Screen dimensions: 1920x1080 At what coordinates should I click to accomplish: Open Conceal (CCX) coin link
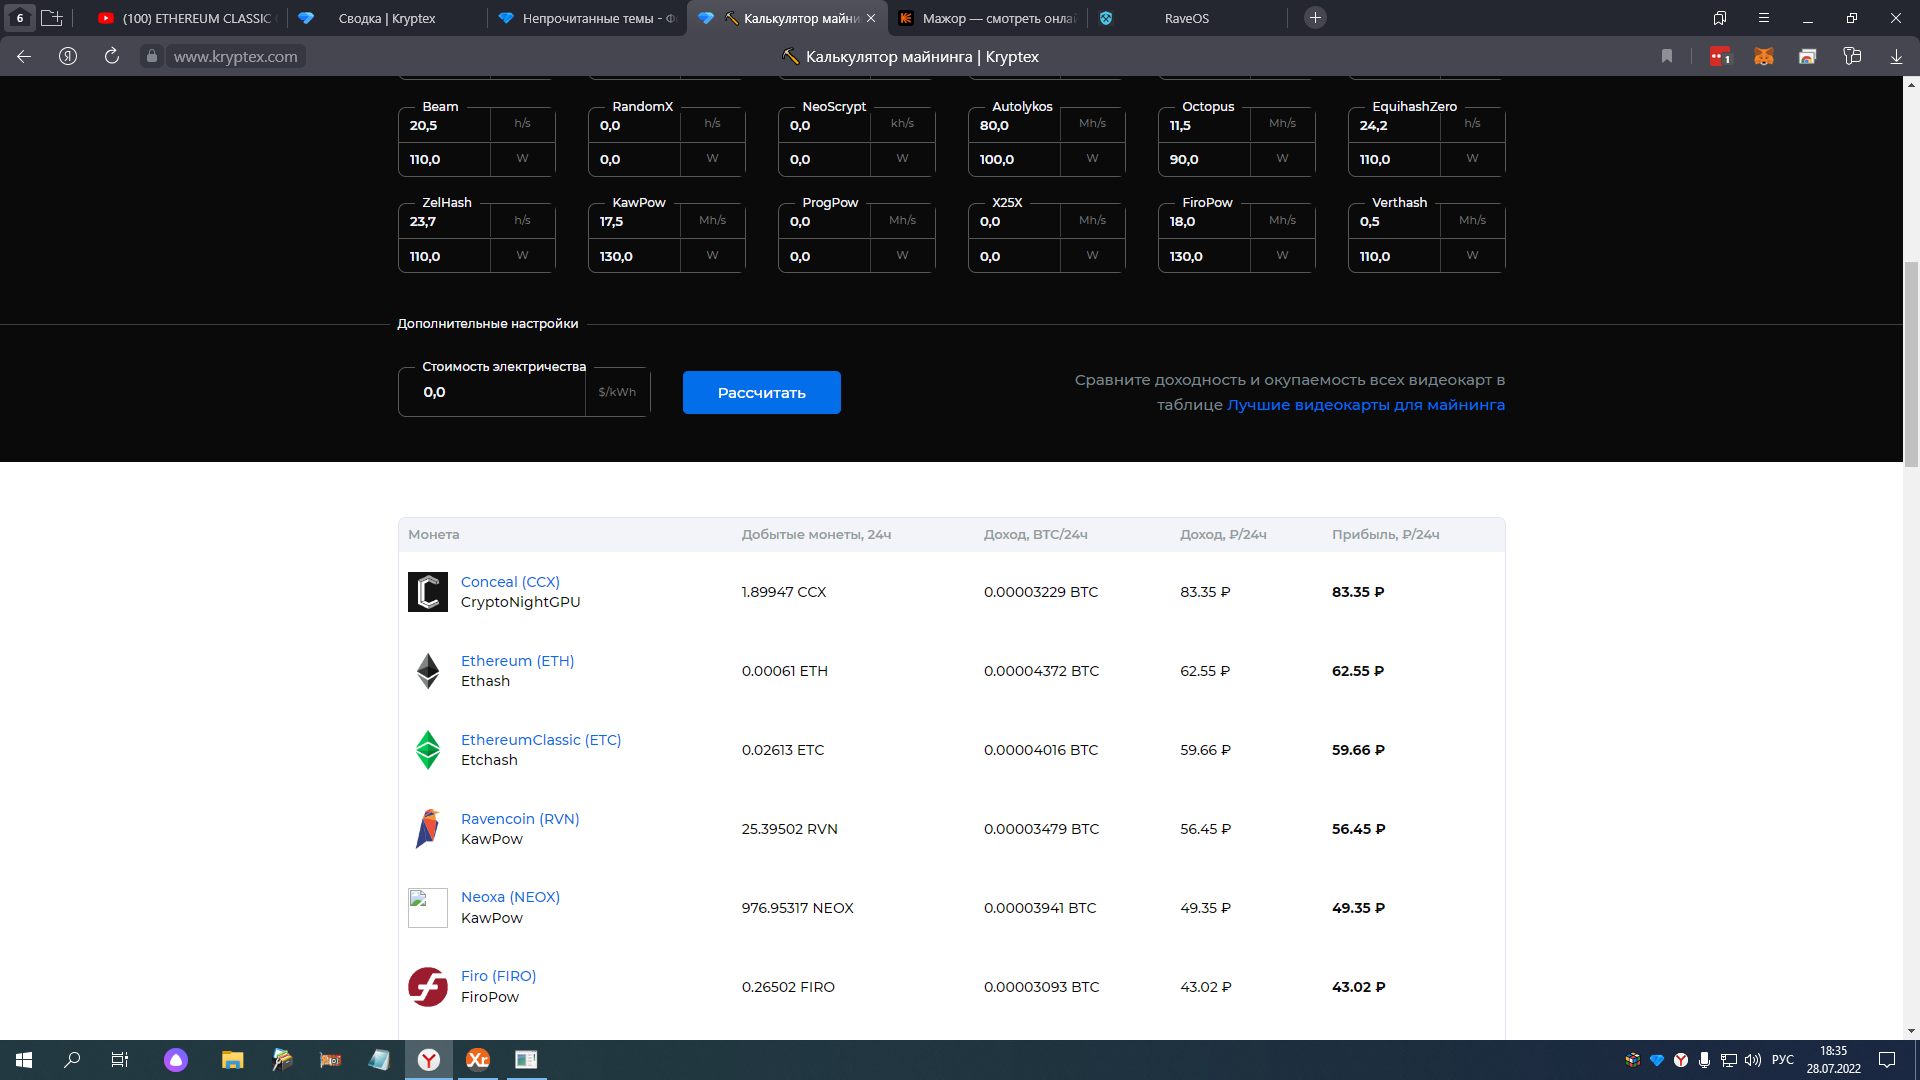[x=510, y=582]
